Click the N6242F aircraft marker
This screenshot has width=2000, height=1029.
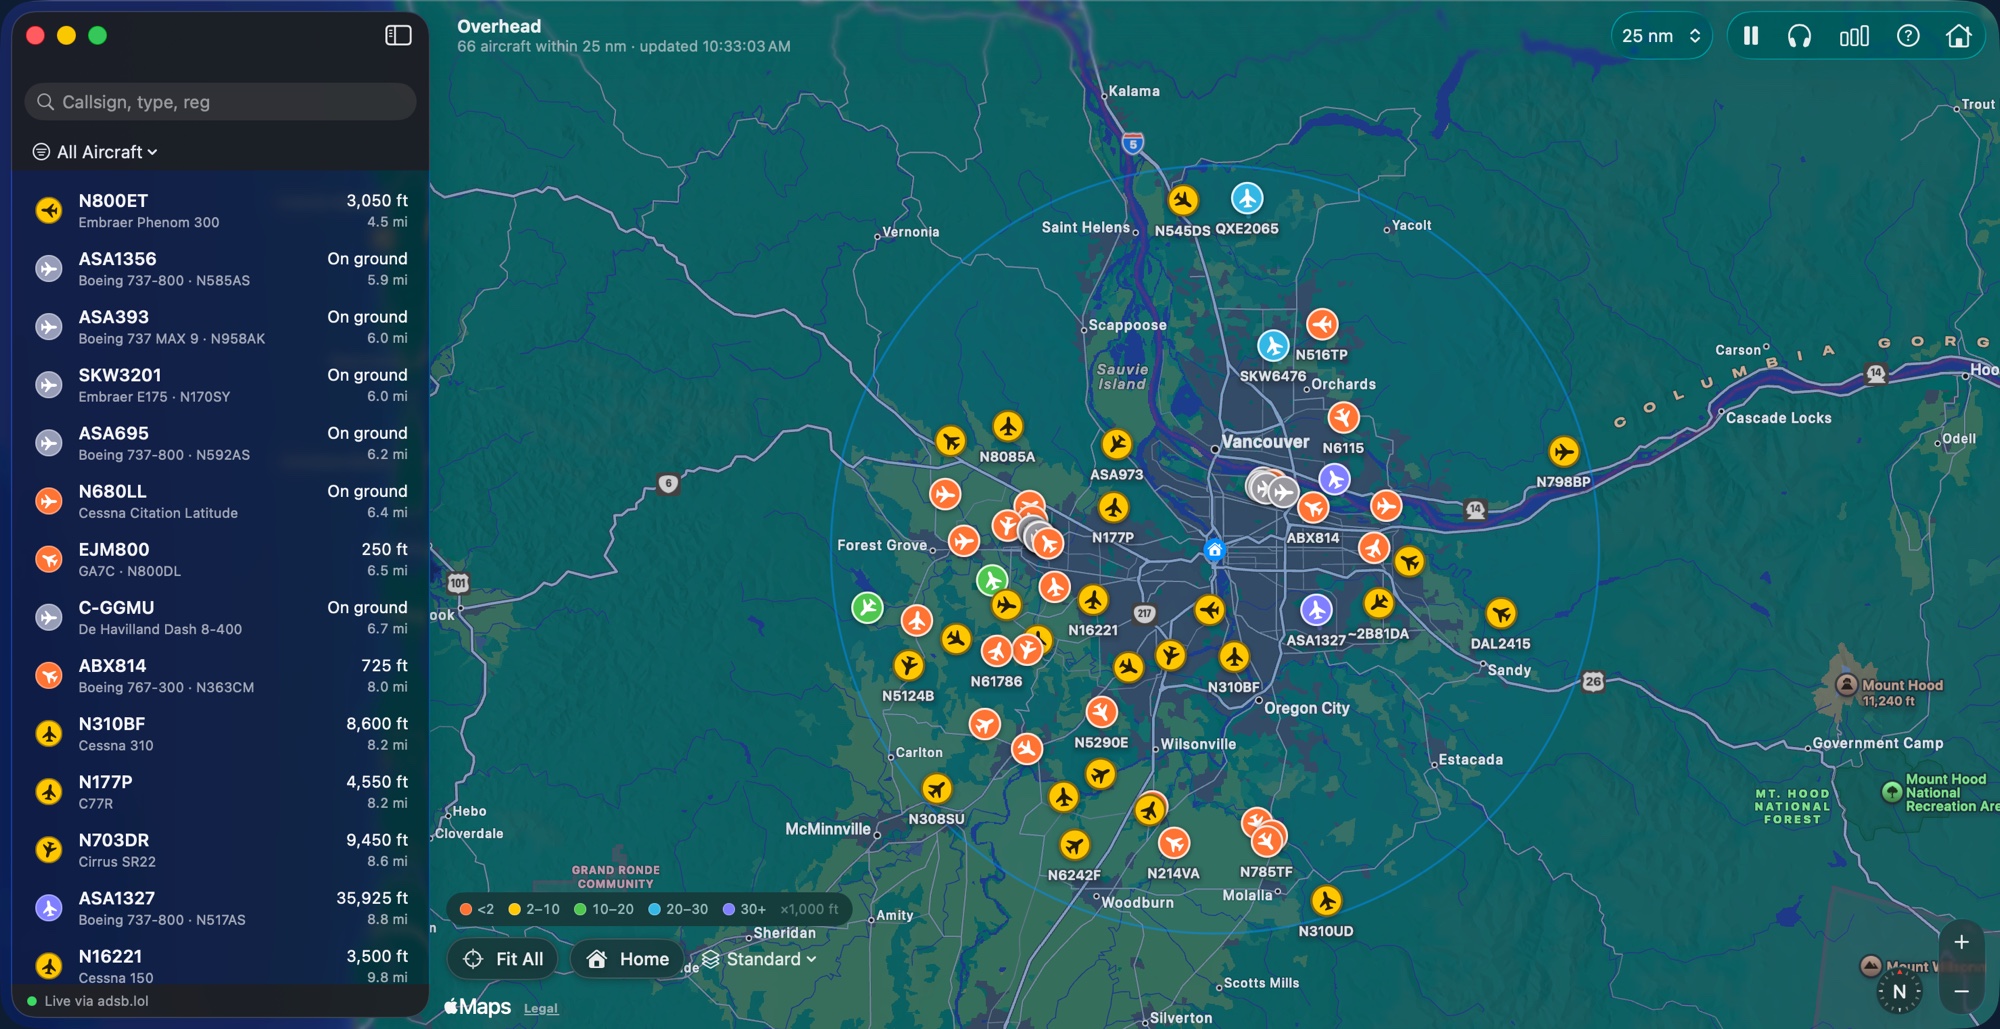1074,845
